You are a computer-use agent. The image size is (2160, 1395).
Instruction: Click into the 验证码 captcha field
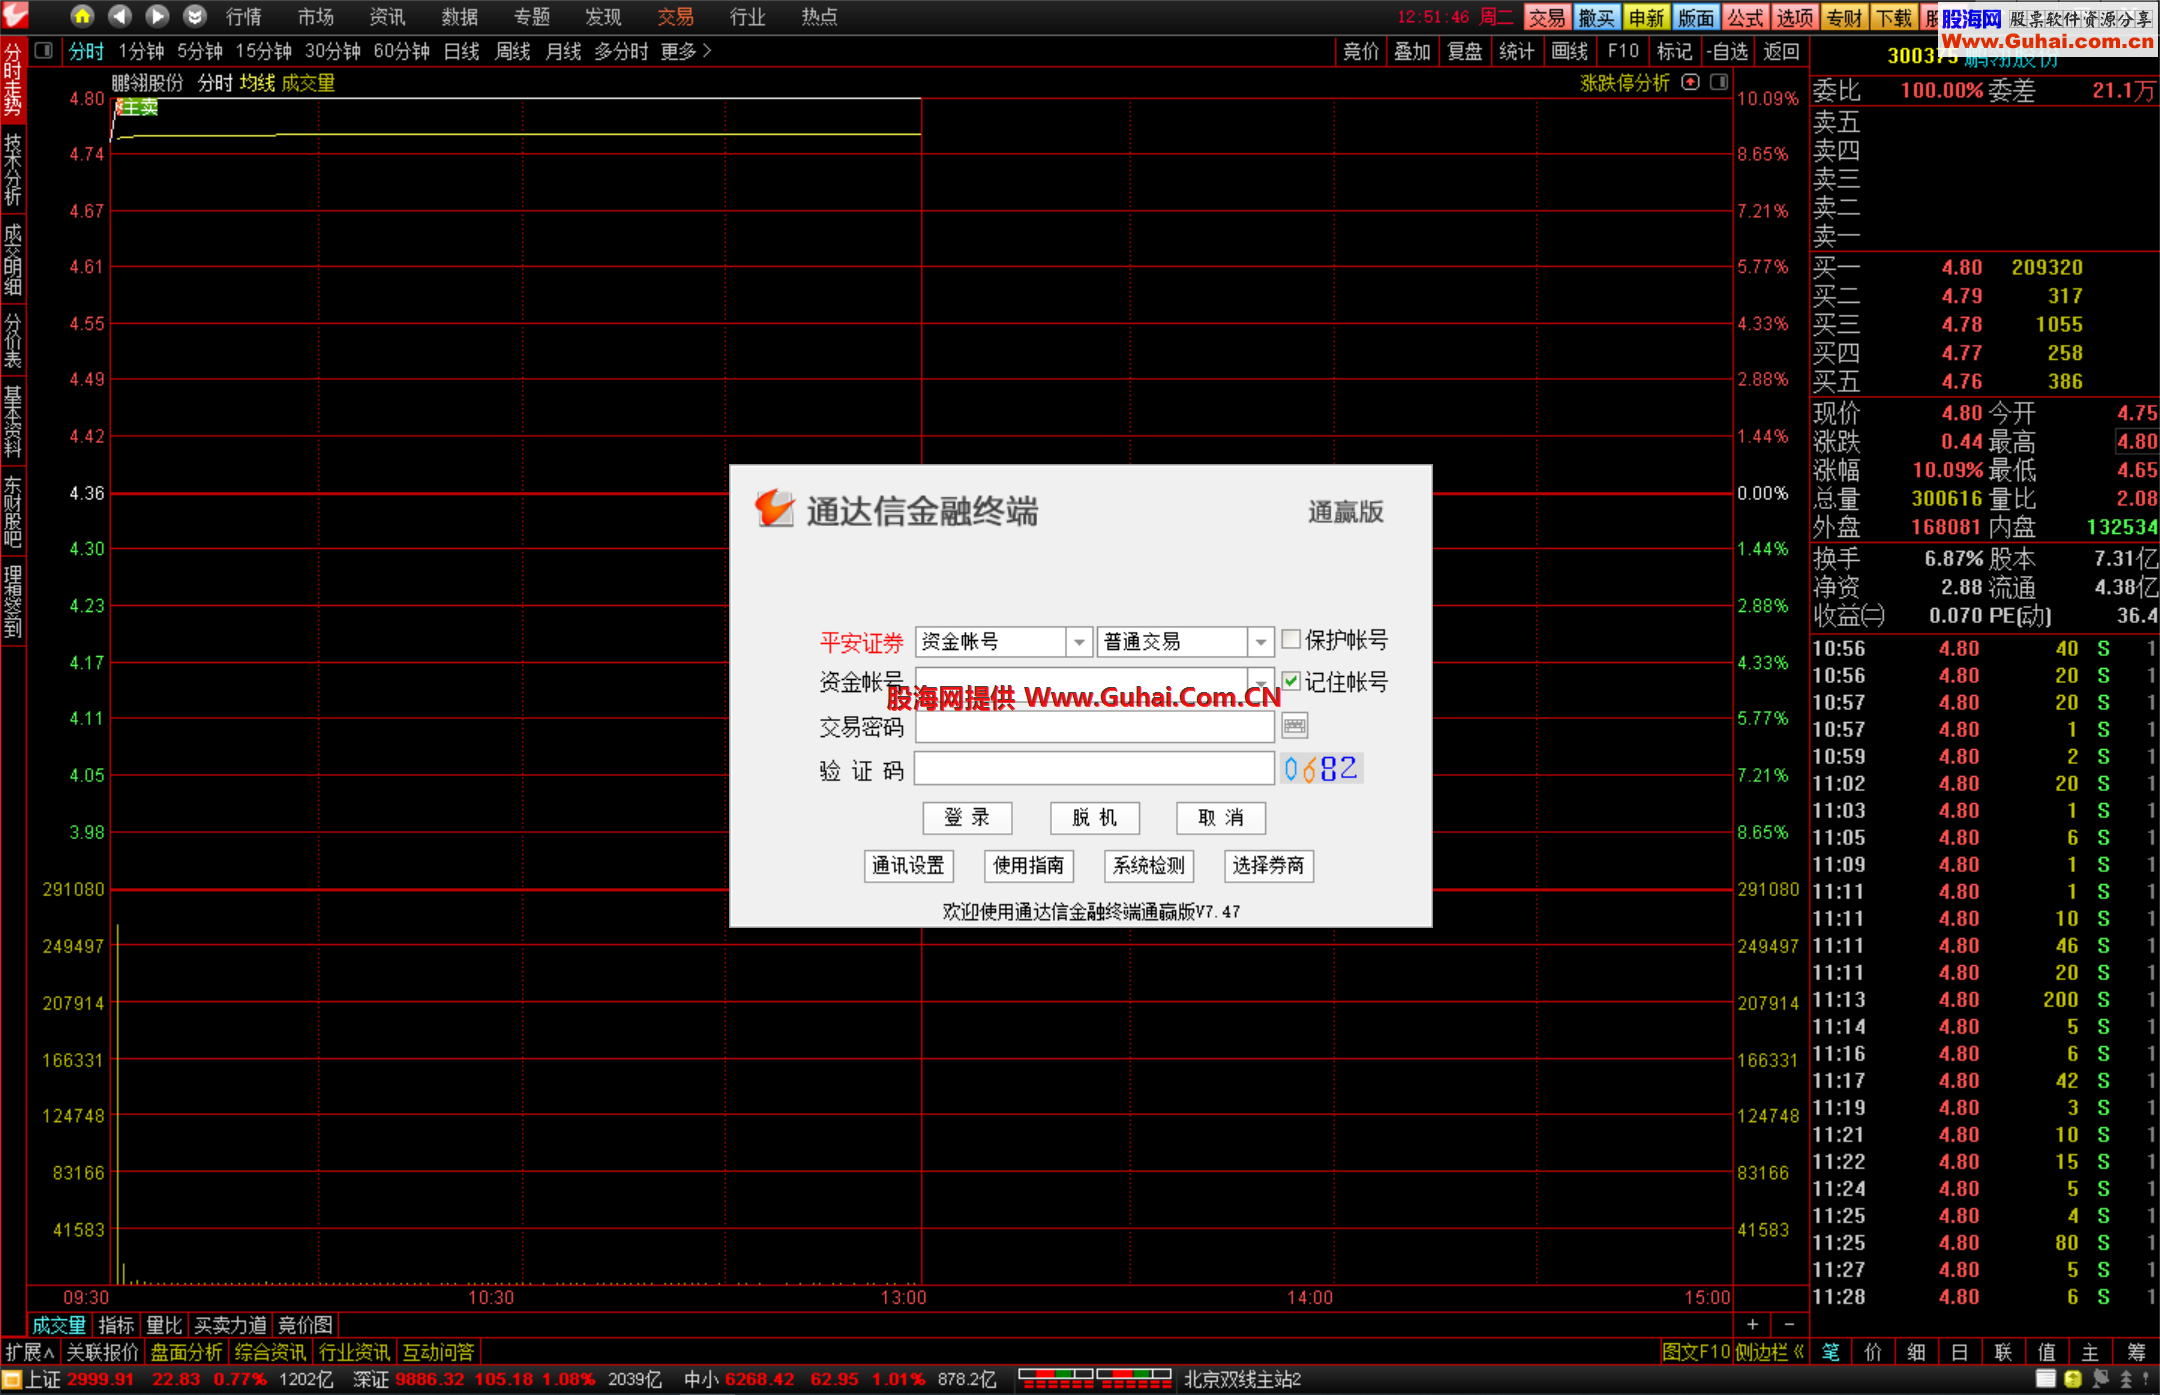[1094, 768]
